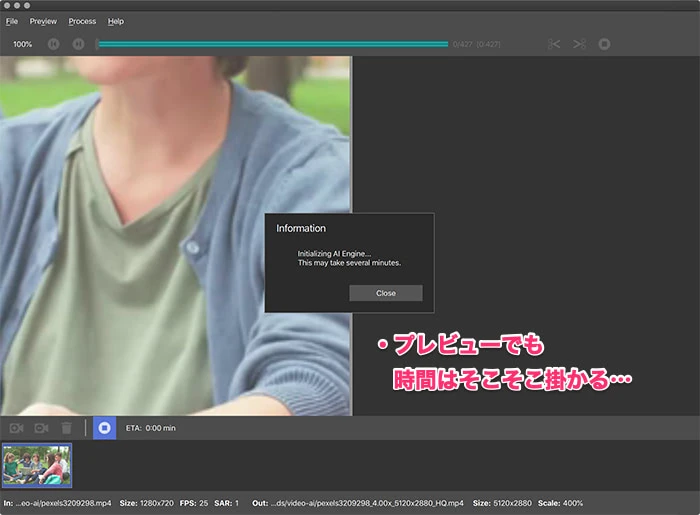700x515 pixels.
Task: Select the group video thumbnail in the queue
Action: click(x=37, y=465)
